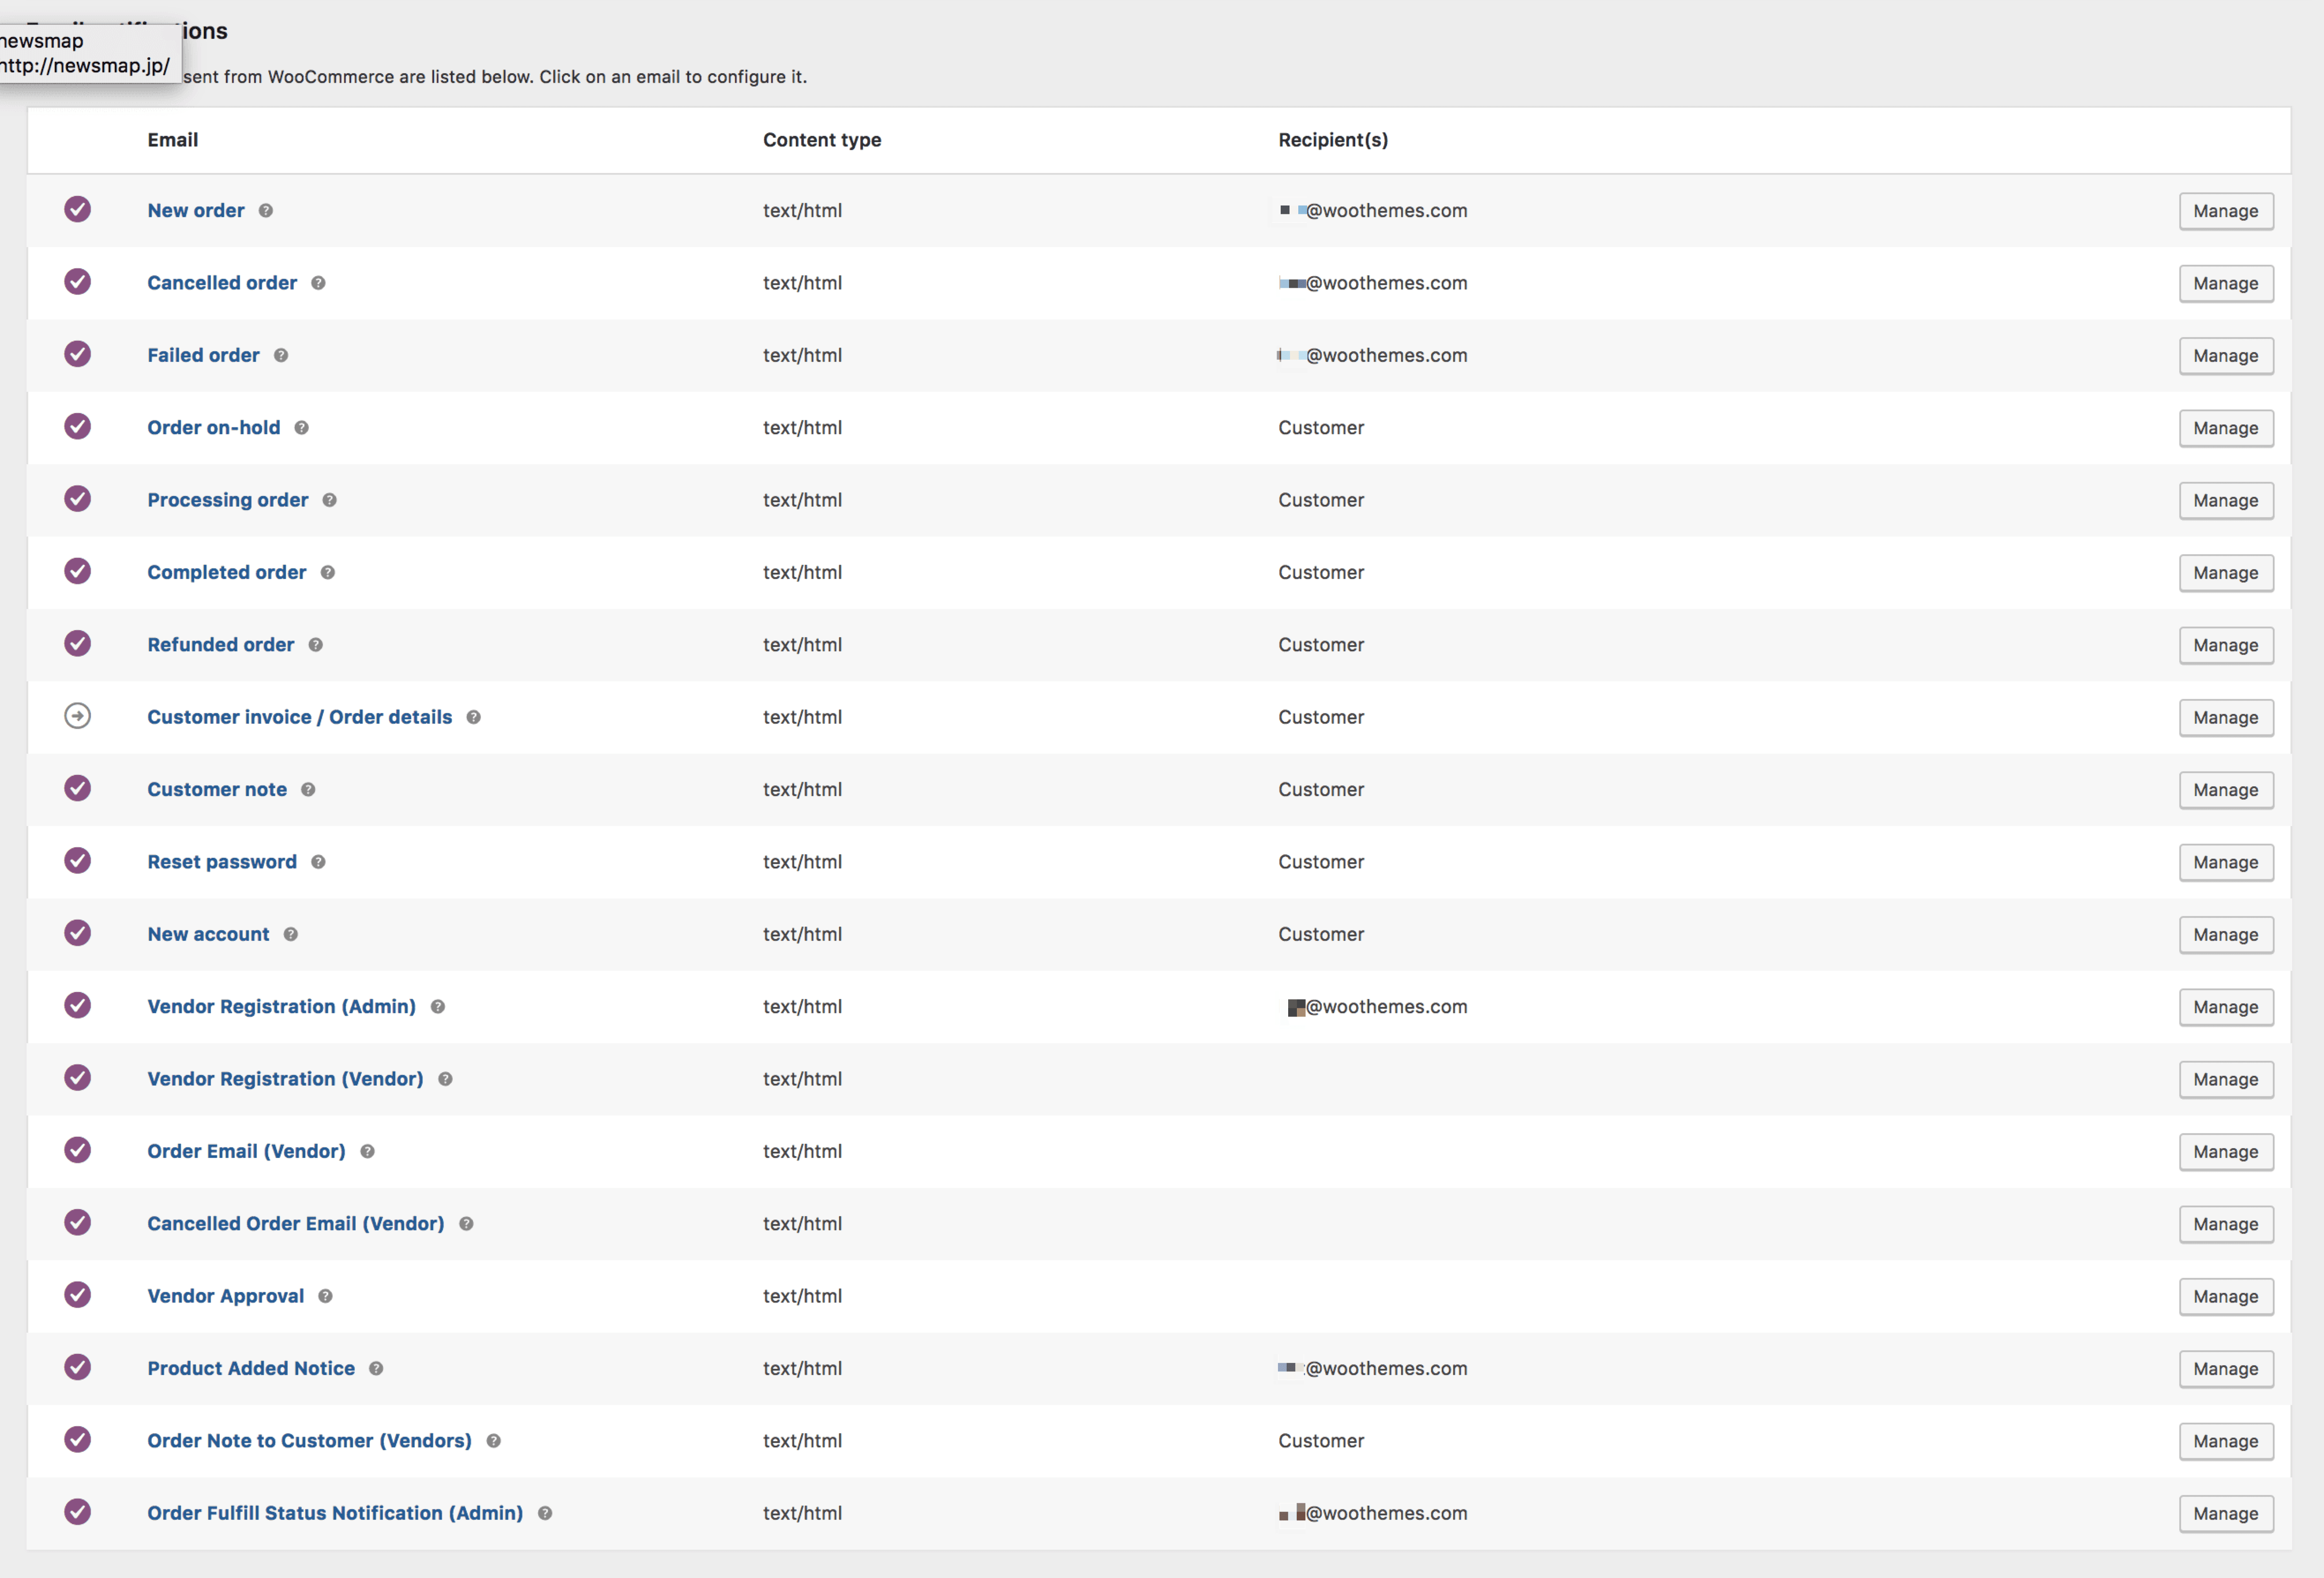
Task: Click the help icon beside Vendor Registration (Vendor)
Action: click(445, 1079)
